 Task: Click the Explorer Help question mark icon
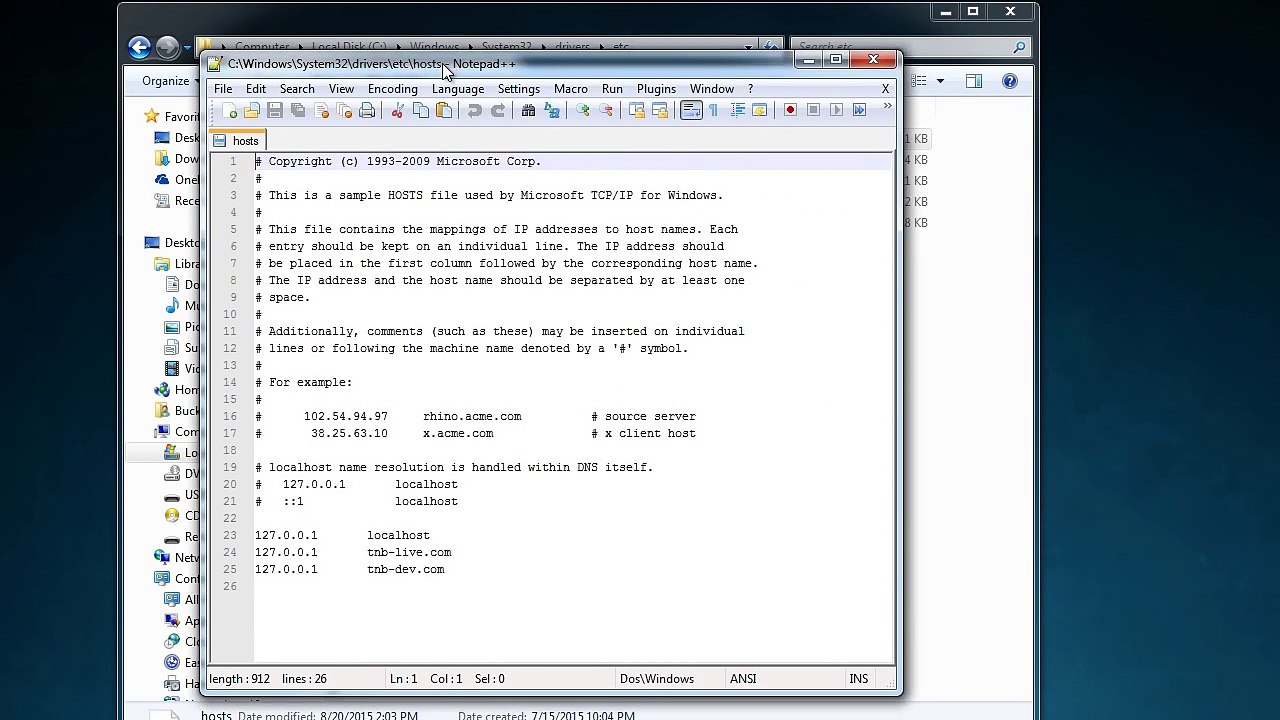click(x=1010, y=81)
